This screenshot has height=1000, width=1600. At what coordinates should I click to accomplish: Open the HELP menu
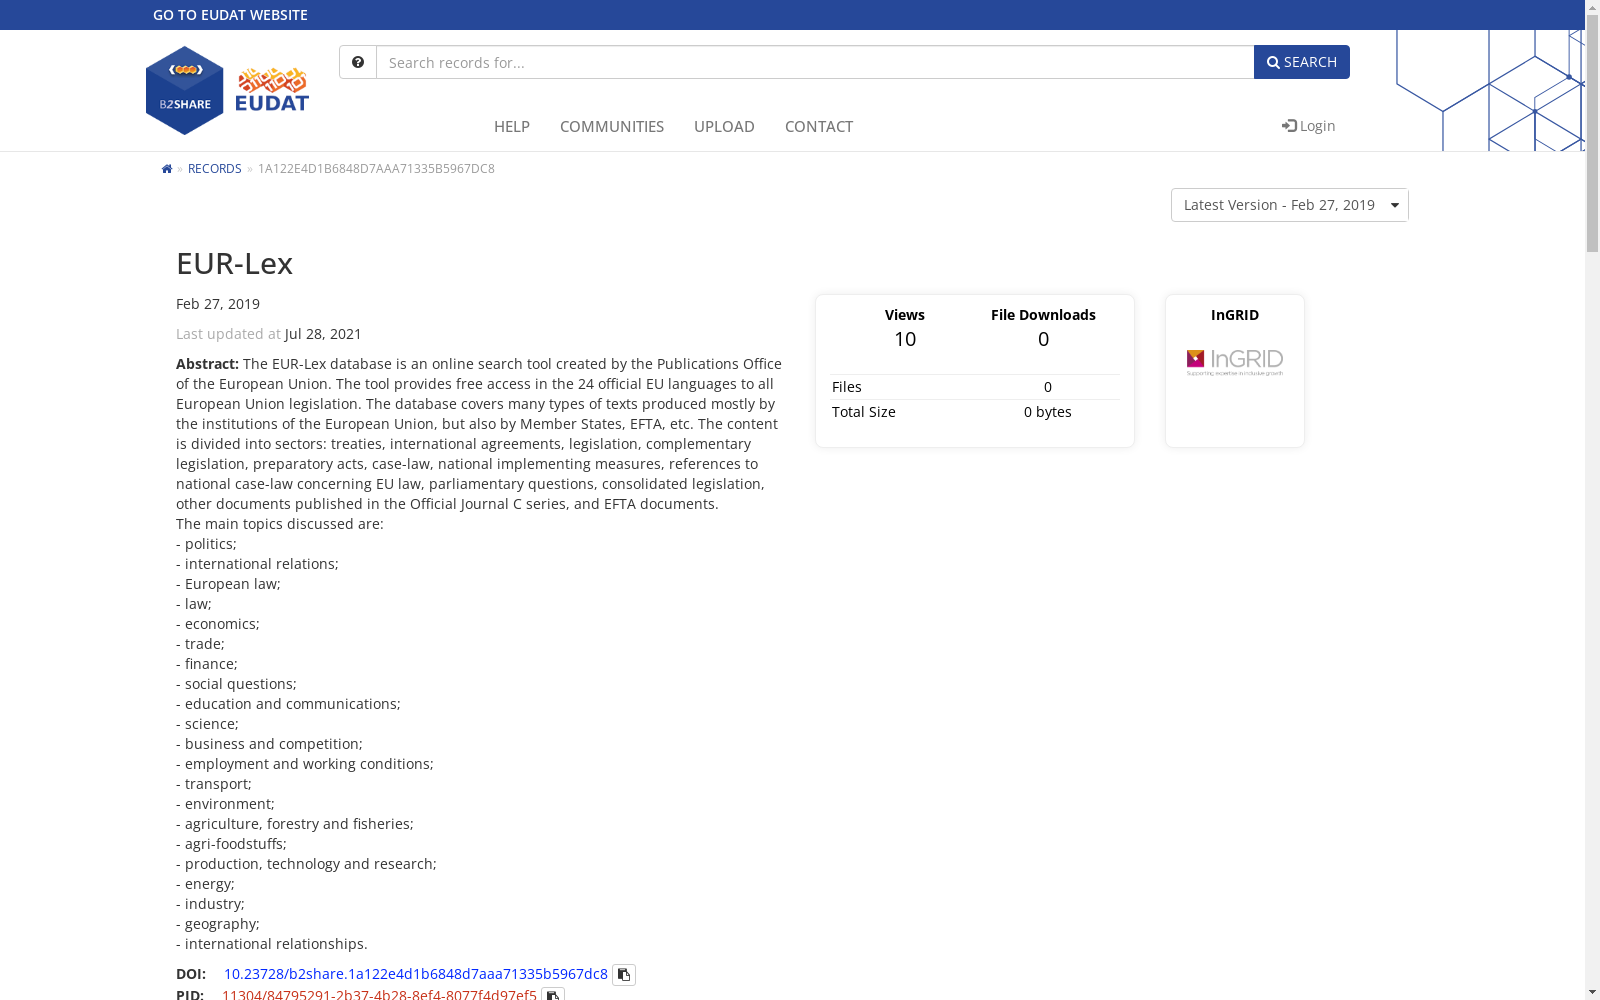tap(512, 126)
